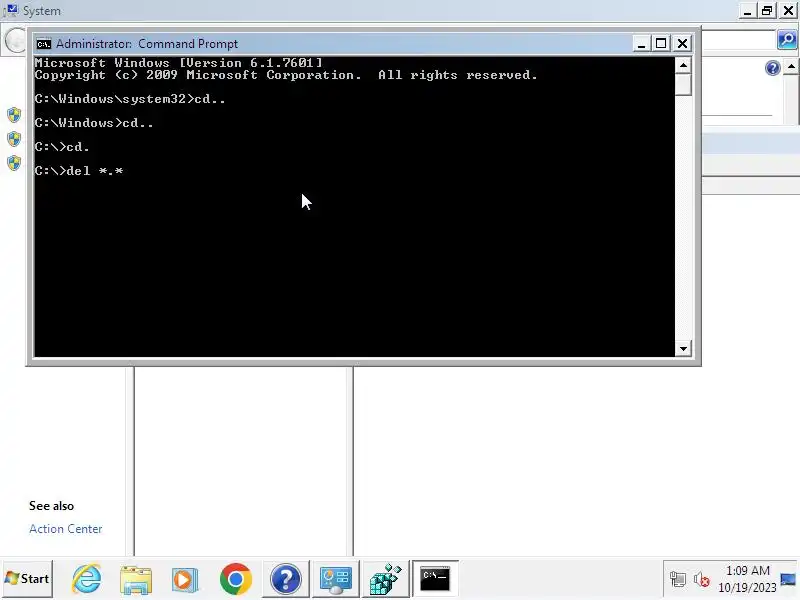Click Show desktop icon beside the clock
The width and height of the screenshot is (800, 600).
click(x=788, y=579)
